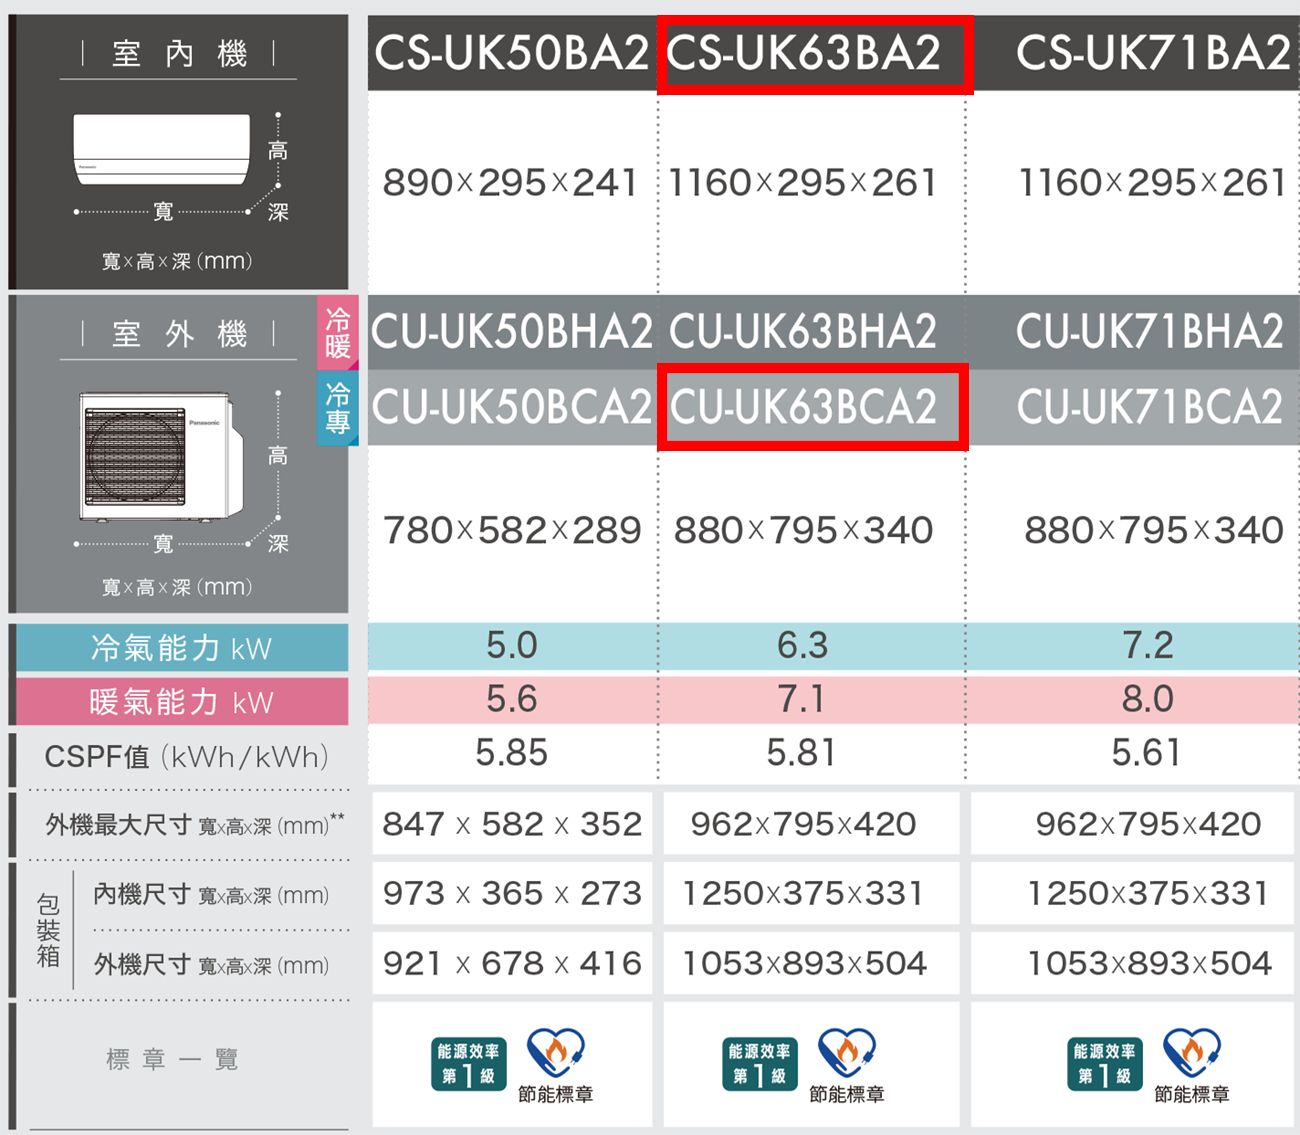Click the 節能標章 heart logo in the CS-UK71BA2 column
The image size is (1300, 1135).
[1192, 1054]
